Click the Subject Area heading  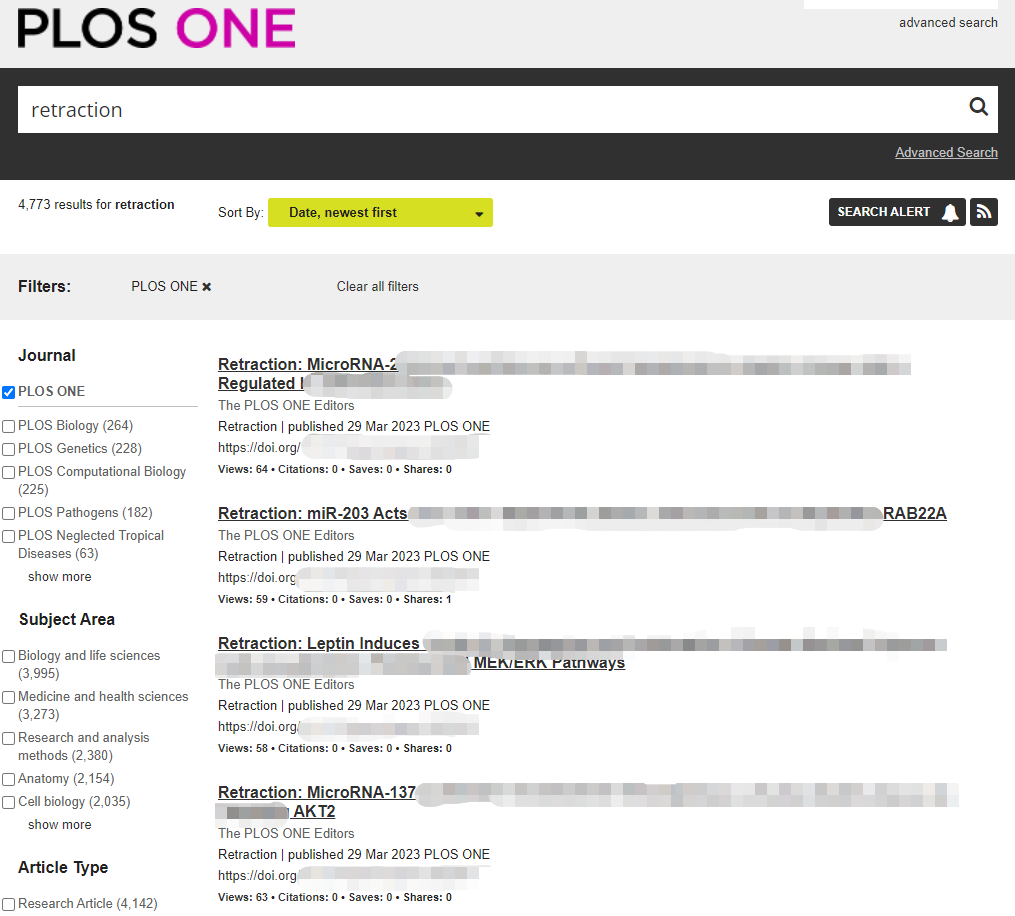[x=67, y=620]
